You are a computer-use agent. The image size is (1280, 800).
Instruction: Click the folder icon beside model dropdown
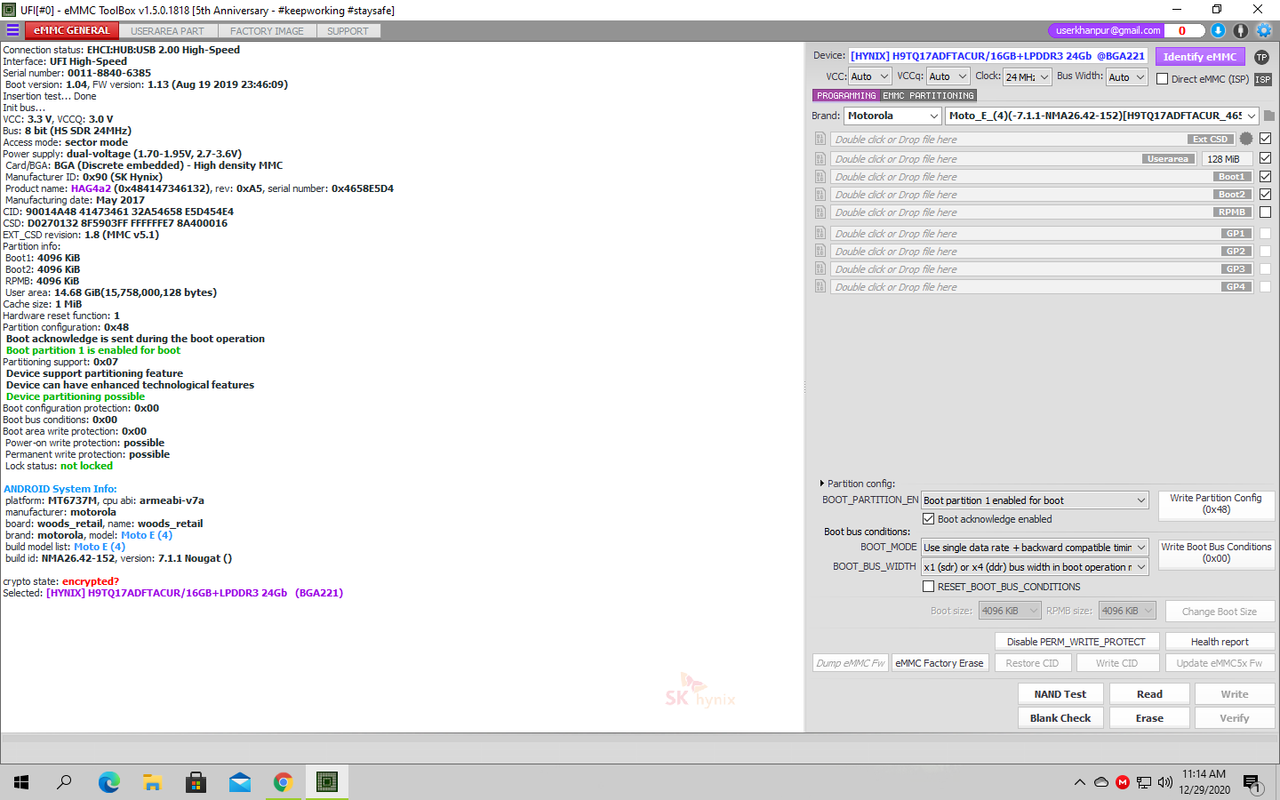1268,116
